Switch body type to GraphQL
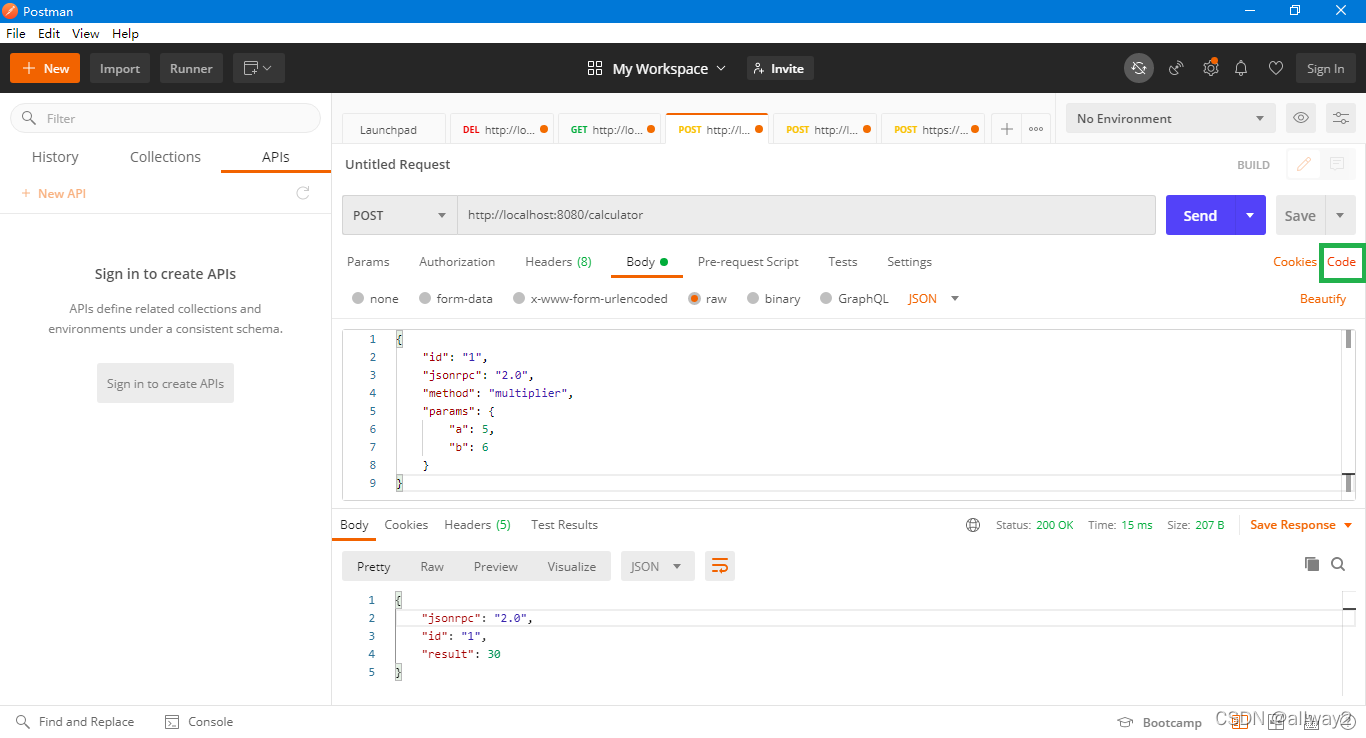1366x738 pixels. click(x=854, y=298)
